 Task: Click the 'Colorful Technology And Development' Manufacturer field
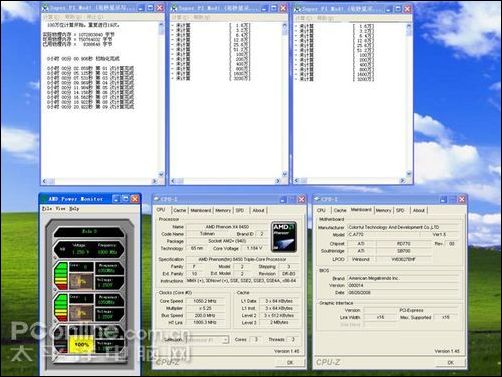point(404,227)
